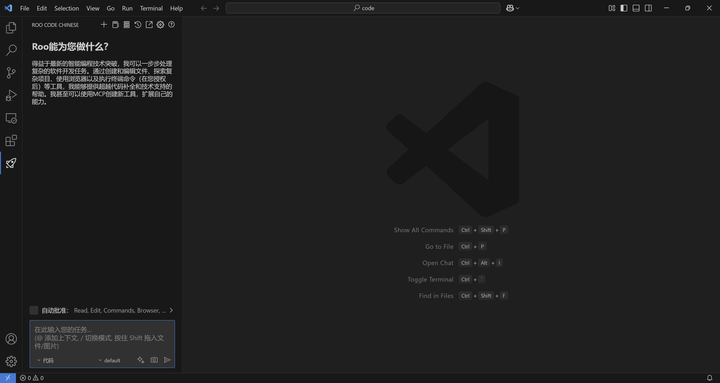Open Roo Code in editor pop-out icon
The height and width of the screenshot is (383, 720).
(x=149, y=25)
